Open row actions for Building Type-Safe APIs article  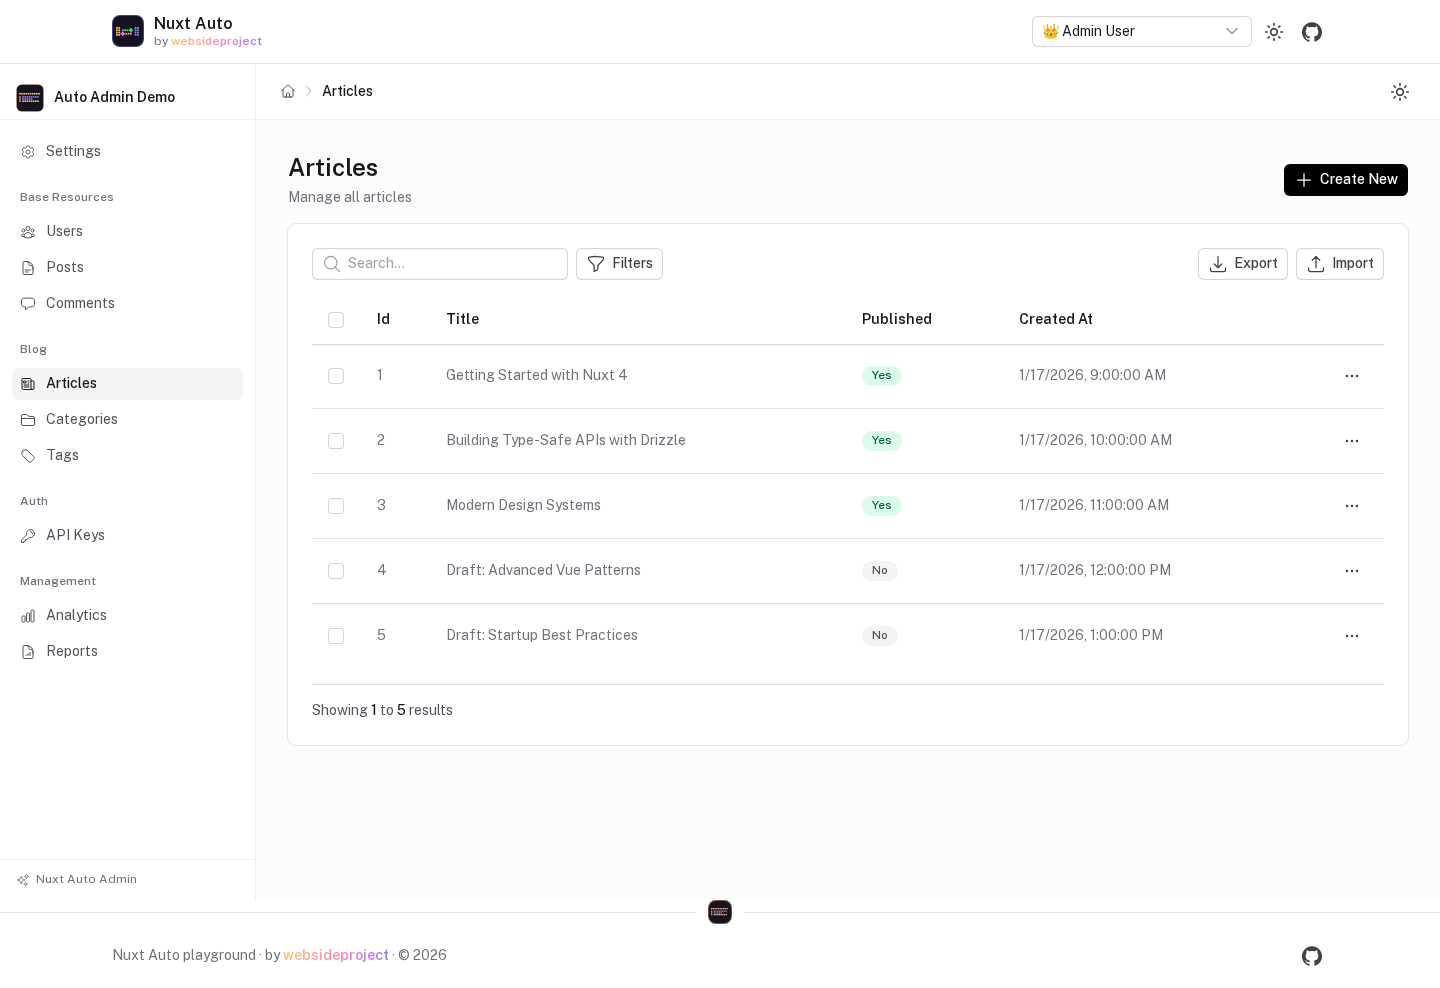click(1352, 441)
